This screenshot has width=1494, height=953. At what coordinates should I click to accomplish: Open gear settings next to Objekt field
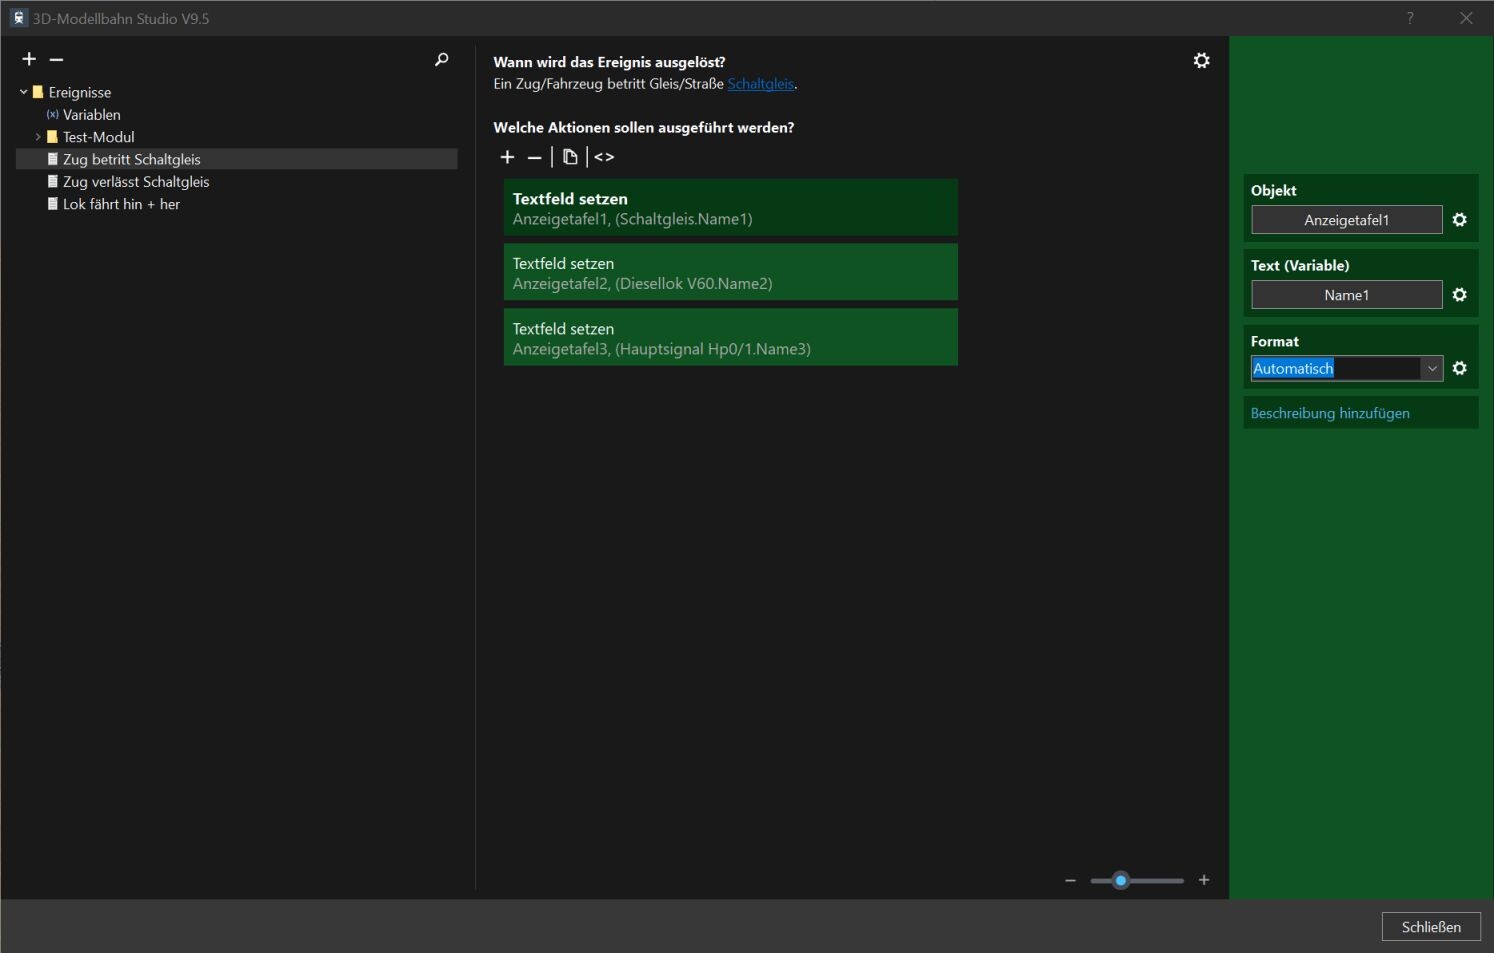point(1459,220)
